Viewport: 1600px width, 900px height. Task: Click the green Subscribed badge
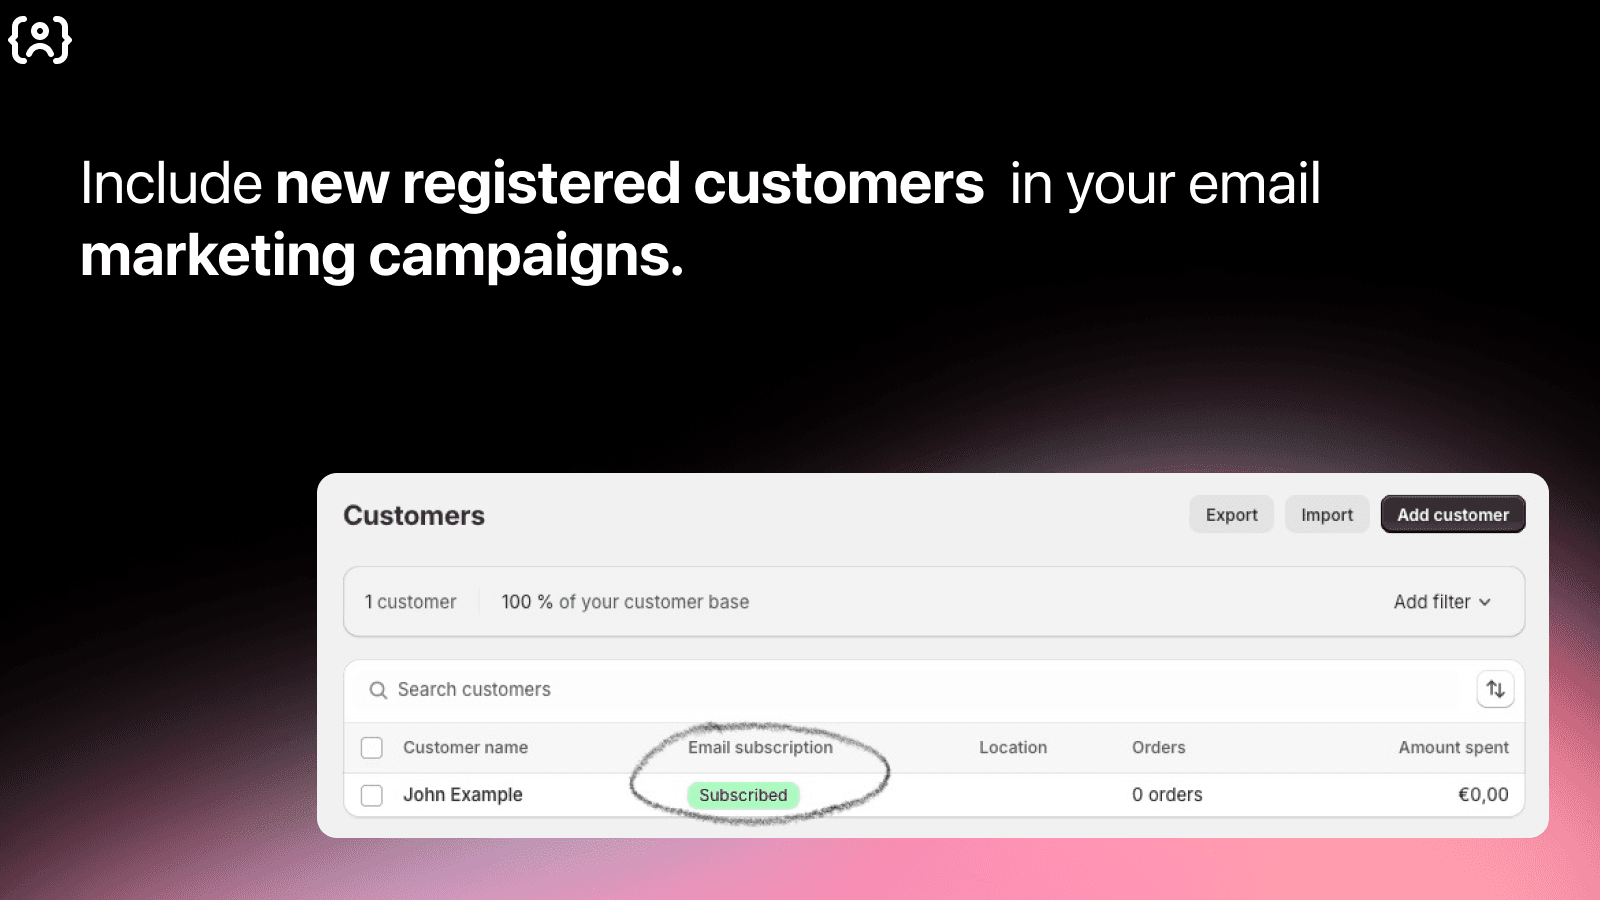tap(743, 795)
